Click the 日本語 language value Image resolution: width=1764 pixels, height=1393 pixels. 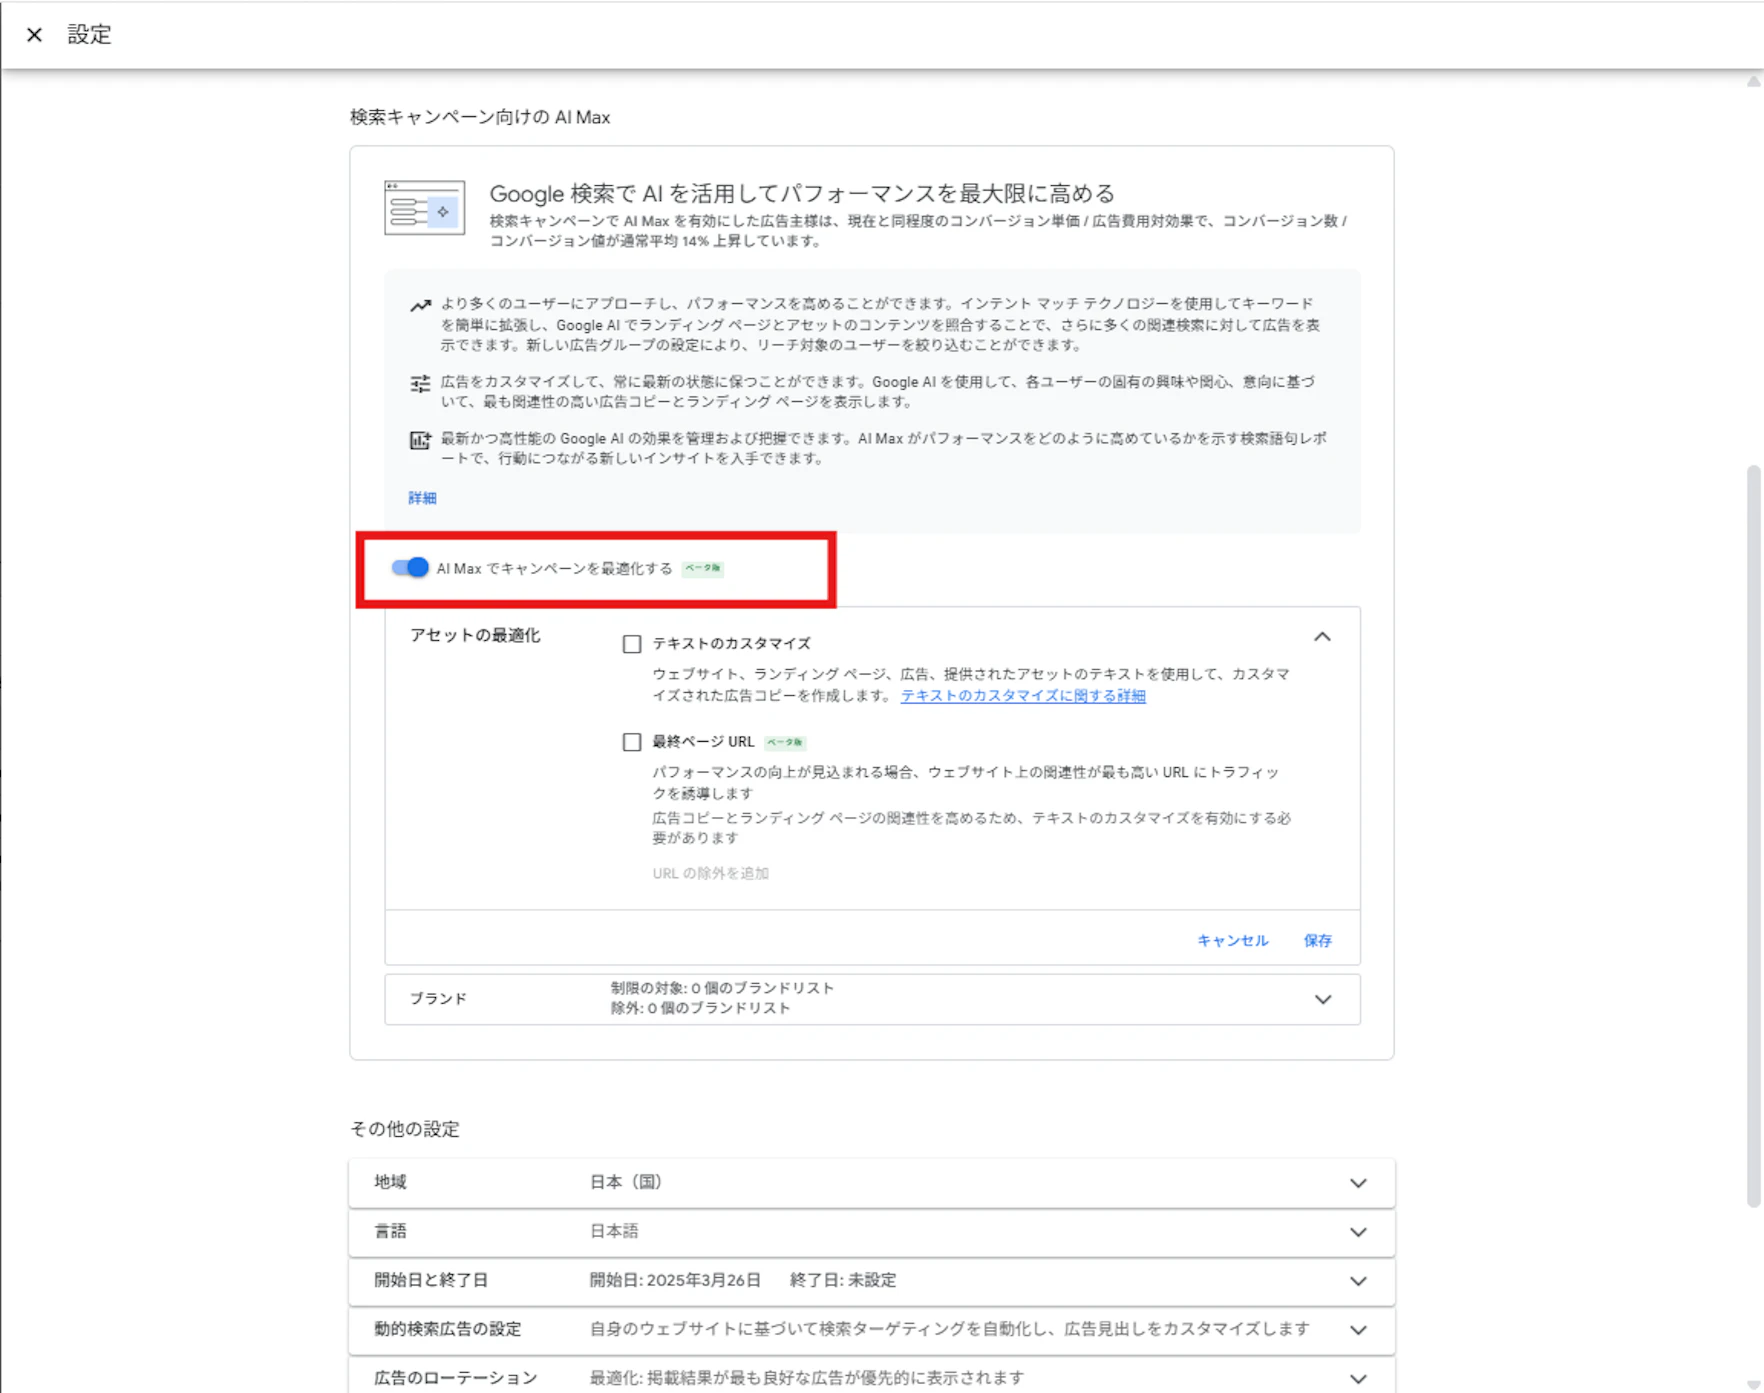coord(614,1231)
